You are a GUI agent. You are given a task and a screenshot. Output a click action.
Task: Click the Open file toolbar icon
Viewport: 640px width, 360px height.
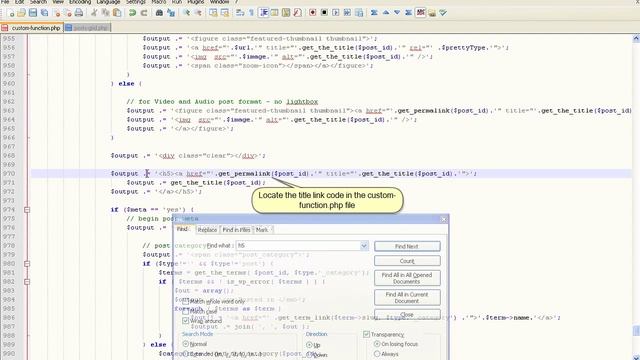click(21, 13)
